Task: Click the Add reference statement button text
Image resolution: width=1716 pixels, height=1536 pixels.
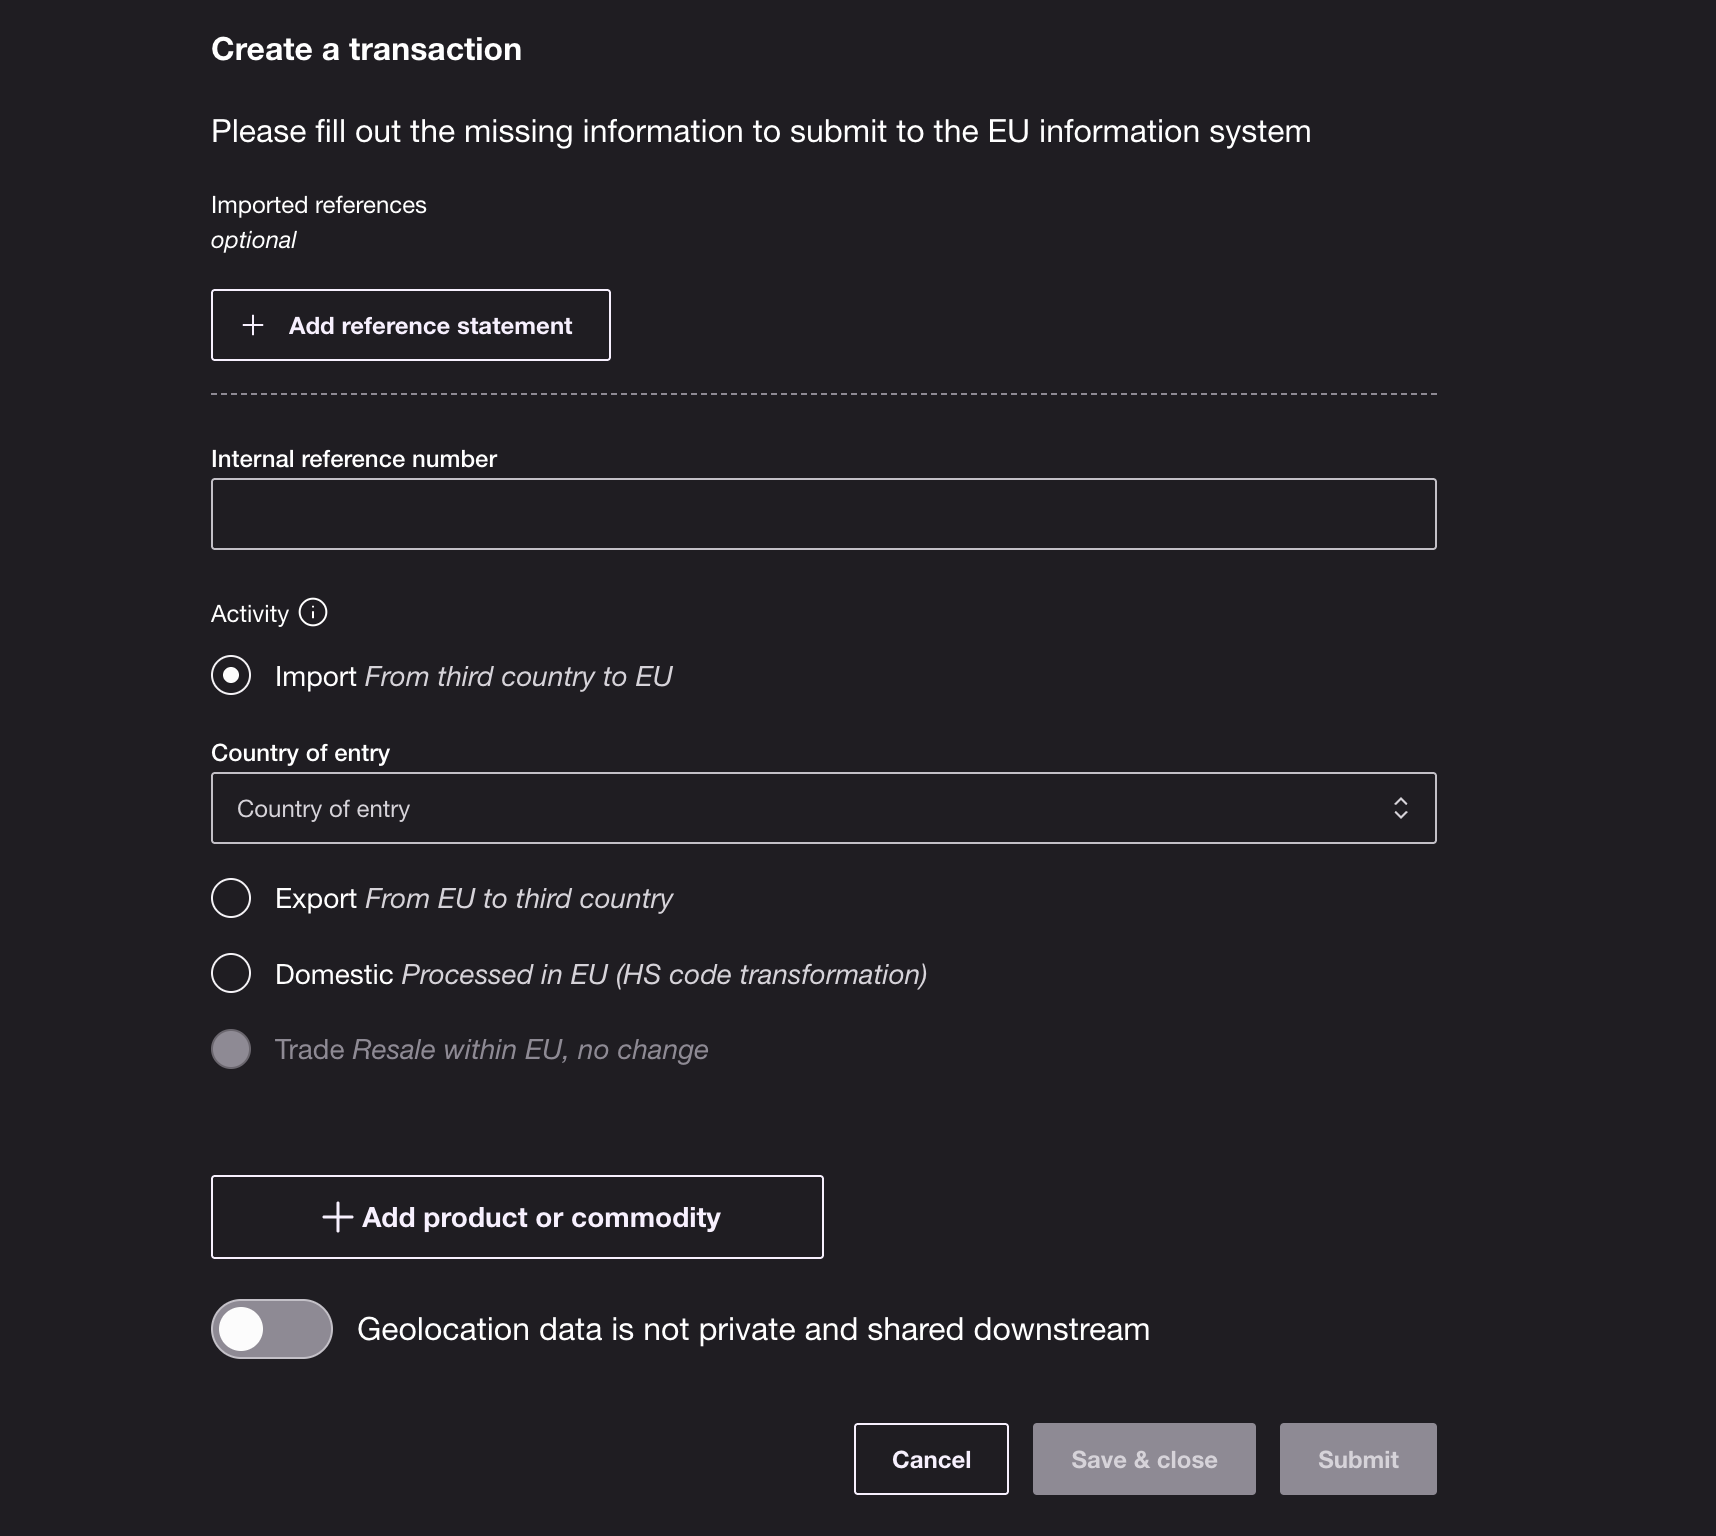Action: pyautogui.click(x=430, y=326)
